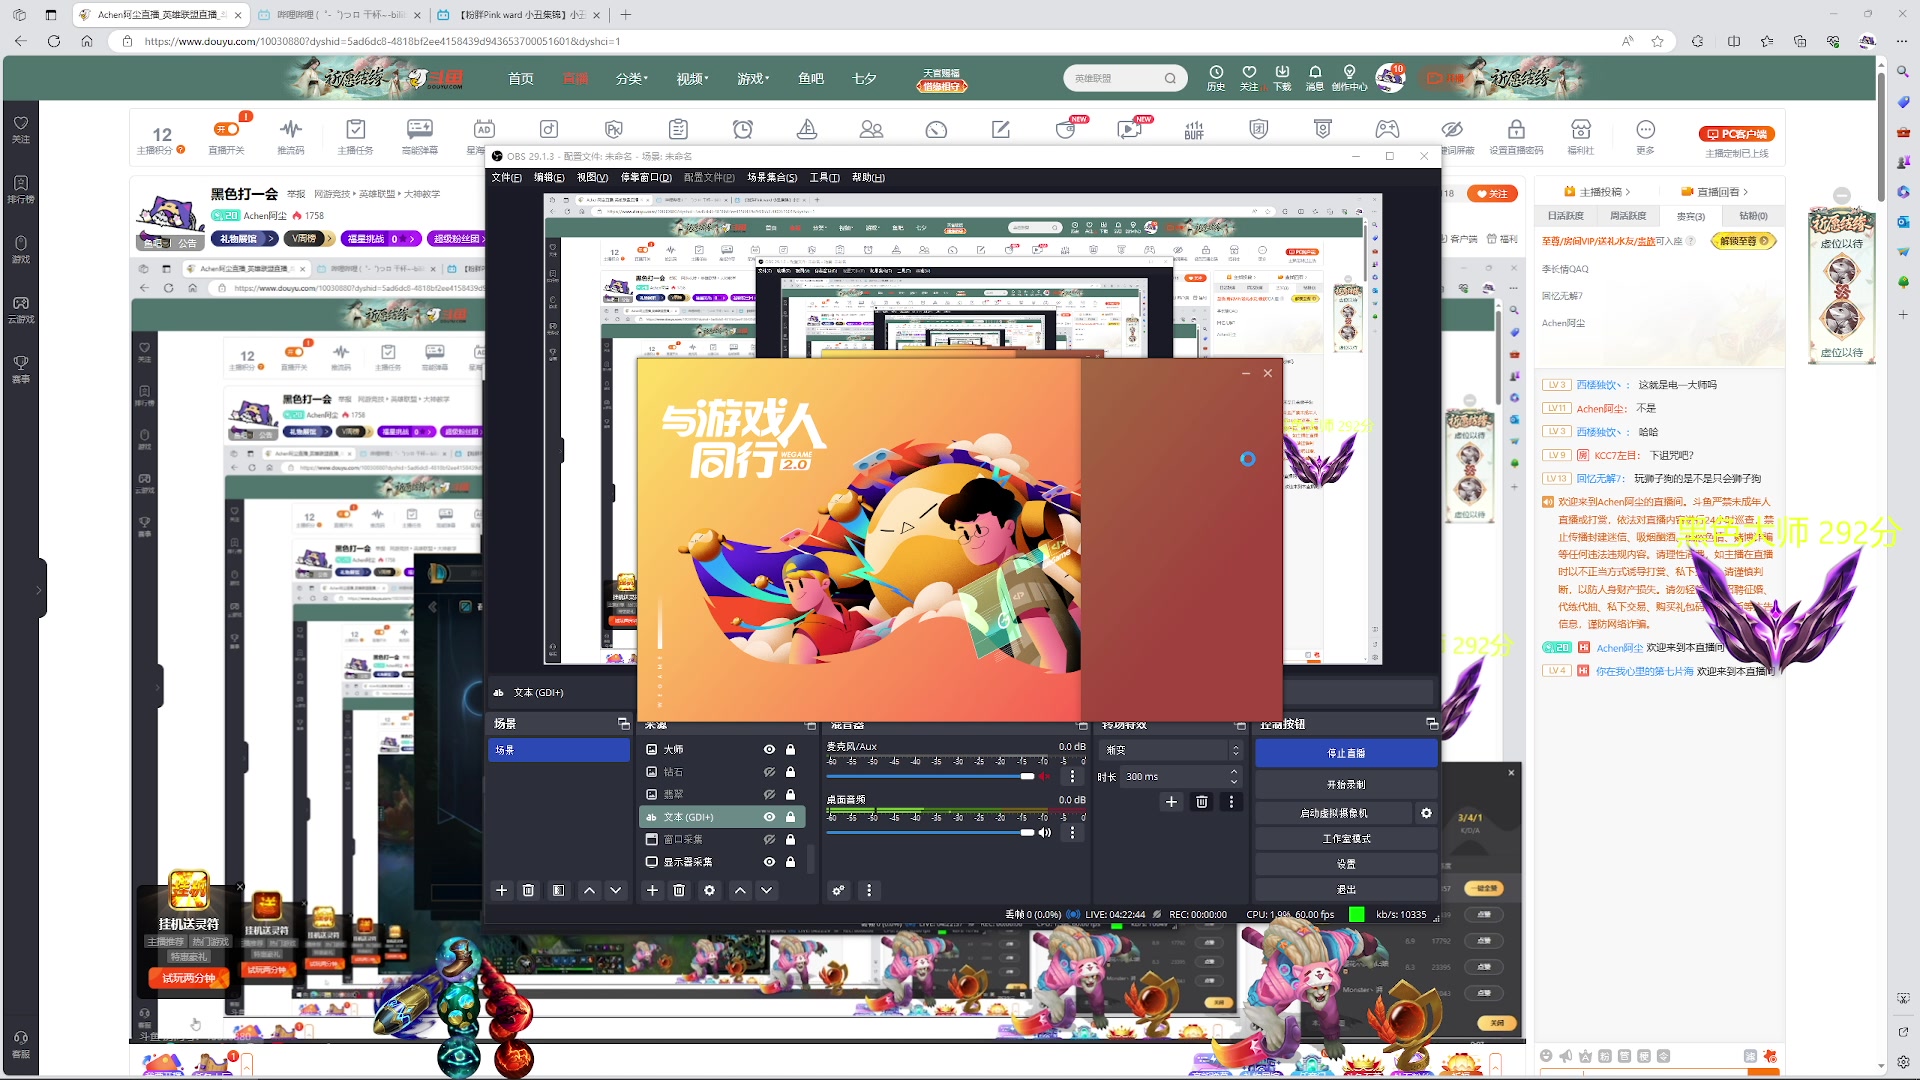
Task: Open 主播任务 tasks icon
Action: 355,136
